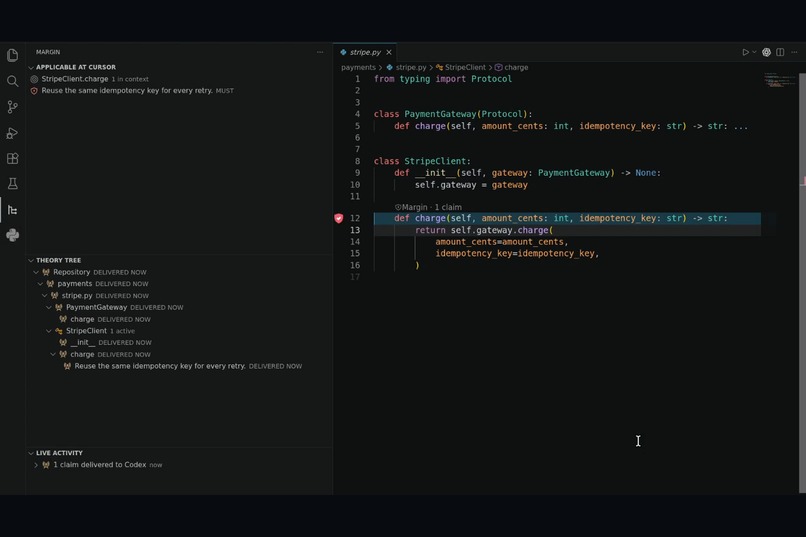Open the Python view in activity bar
Viewport: 806px width, 537px height.
click(12, 235)
